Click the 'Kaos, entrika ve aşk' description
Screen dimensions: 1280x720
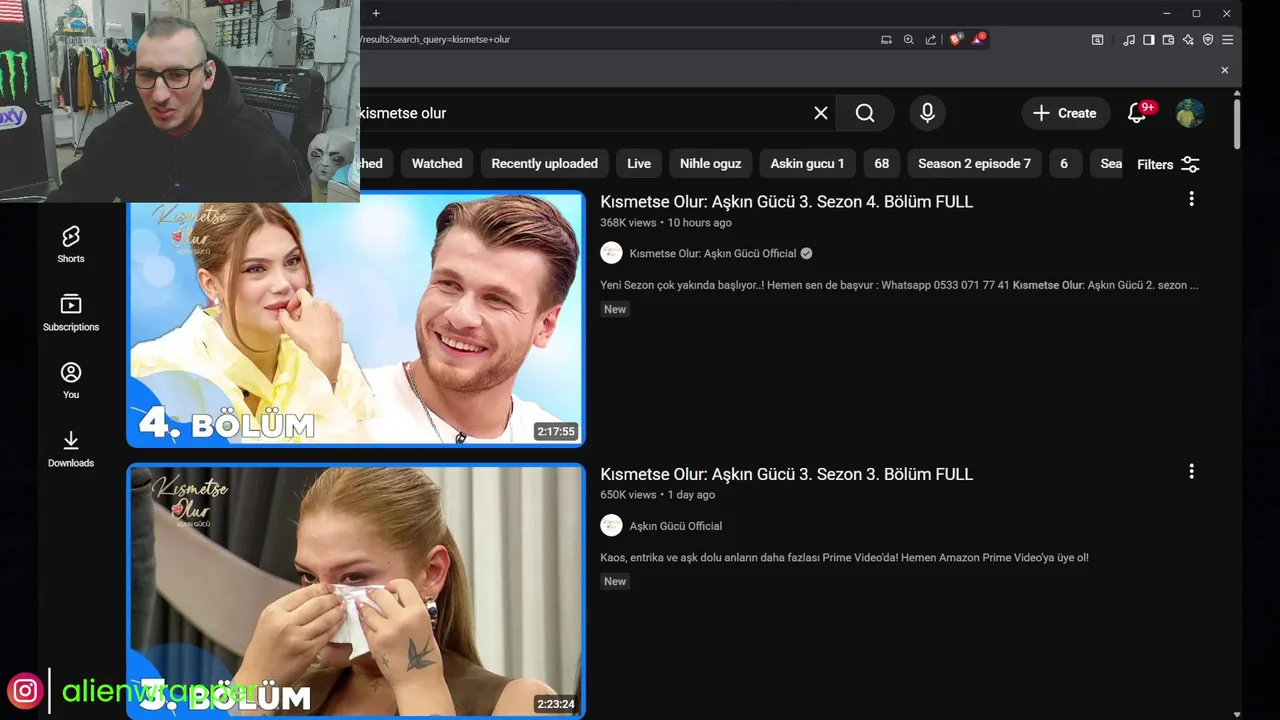[844, 557]
